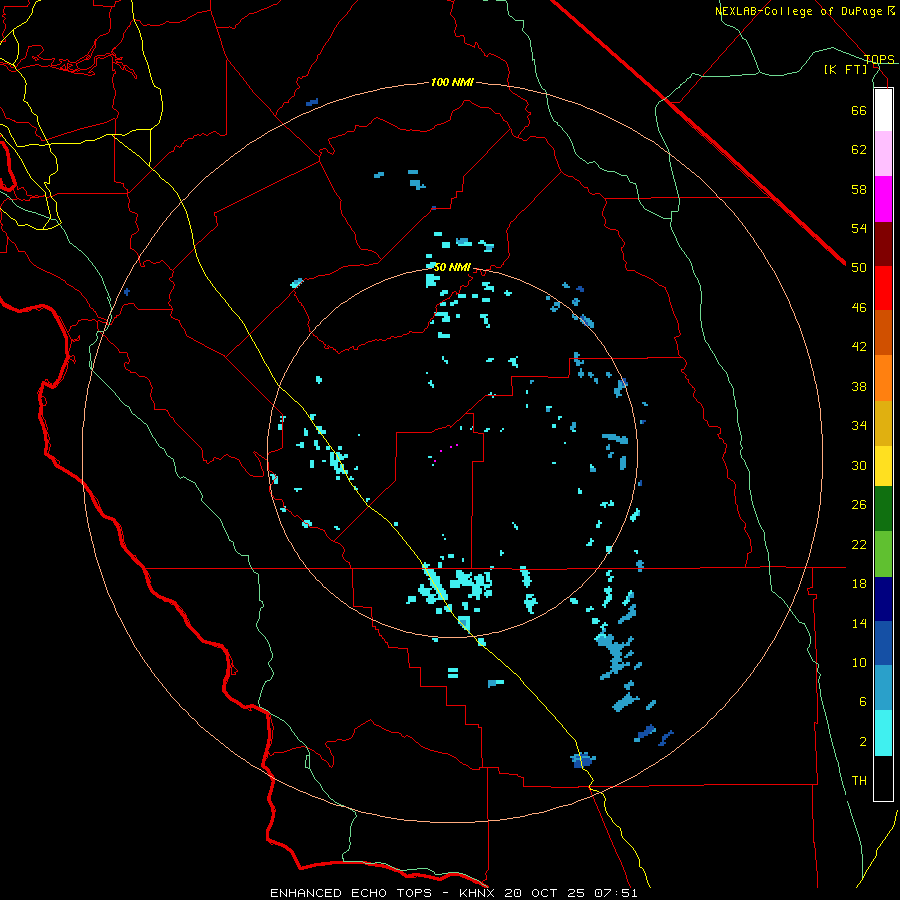Click the 07:51 timestamp
The image size is (900, 900).
pyautogui.click(x=616, y=893)
